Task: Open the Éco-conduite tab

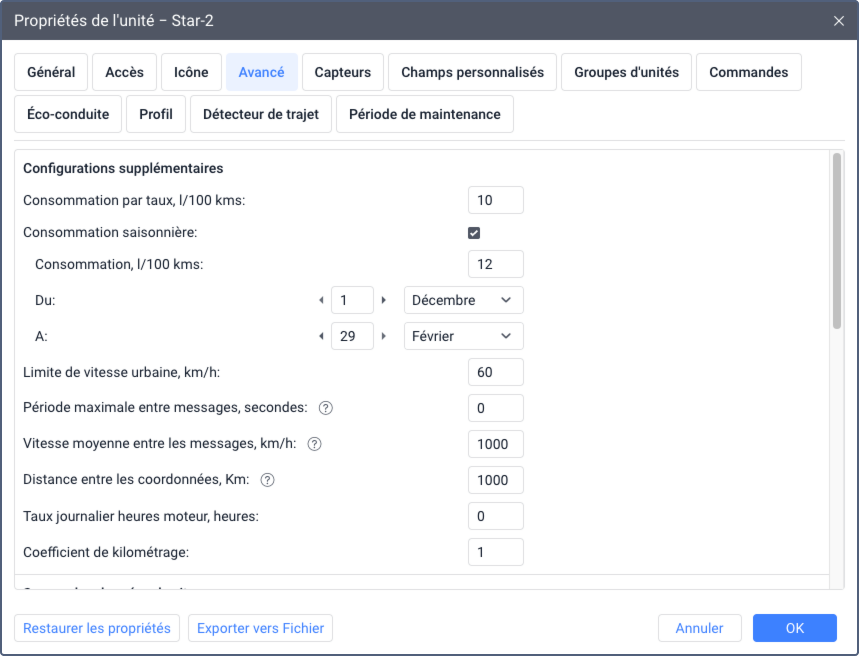Action: 68,114
